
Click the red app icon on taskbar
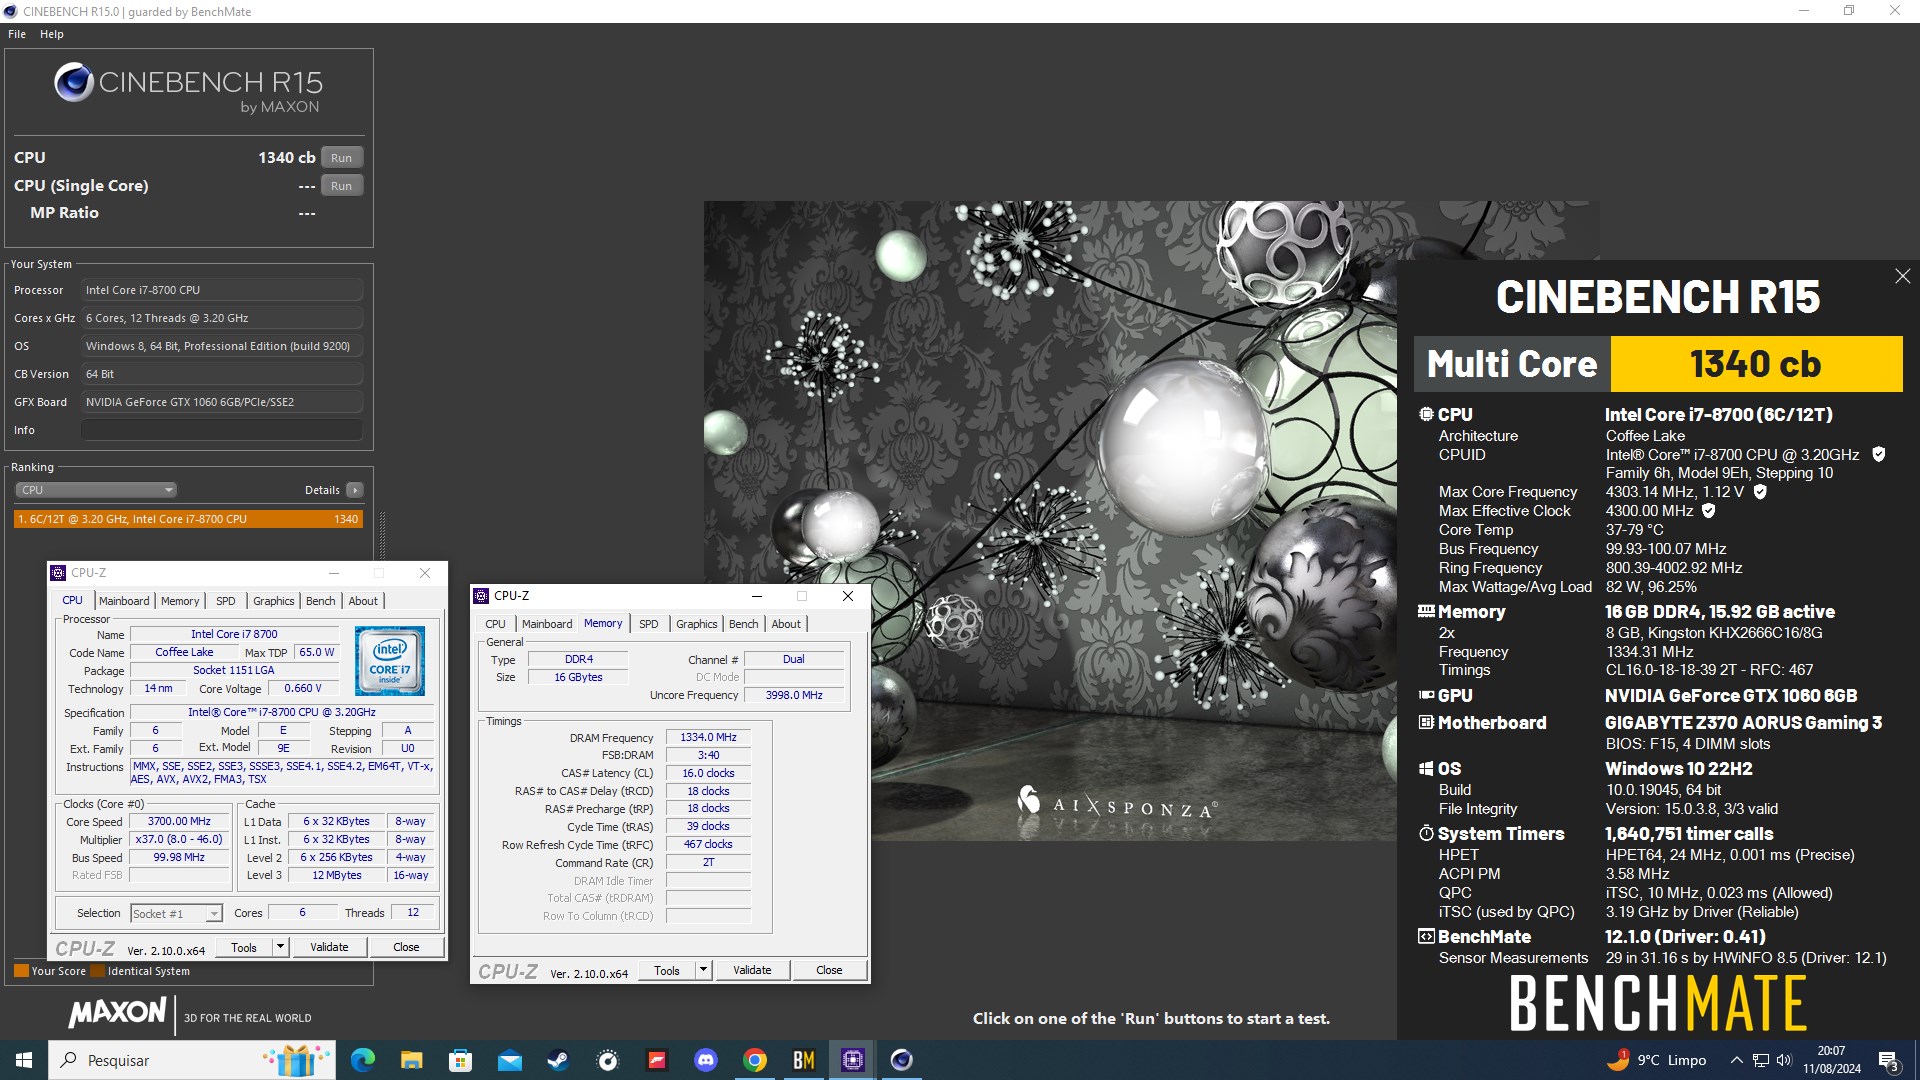(x=657, y=1060)
